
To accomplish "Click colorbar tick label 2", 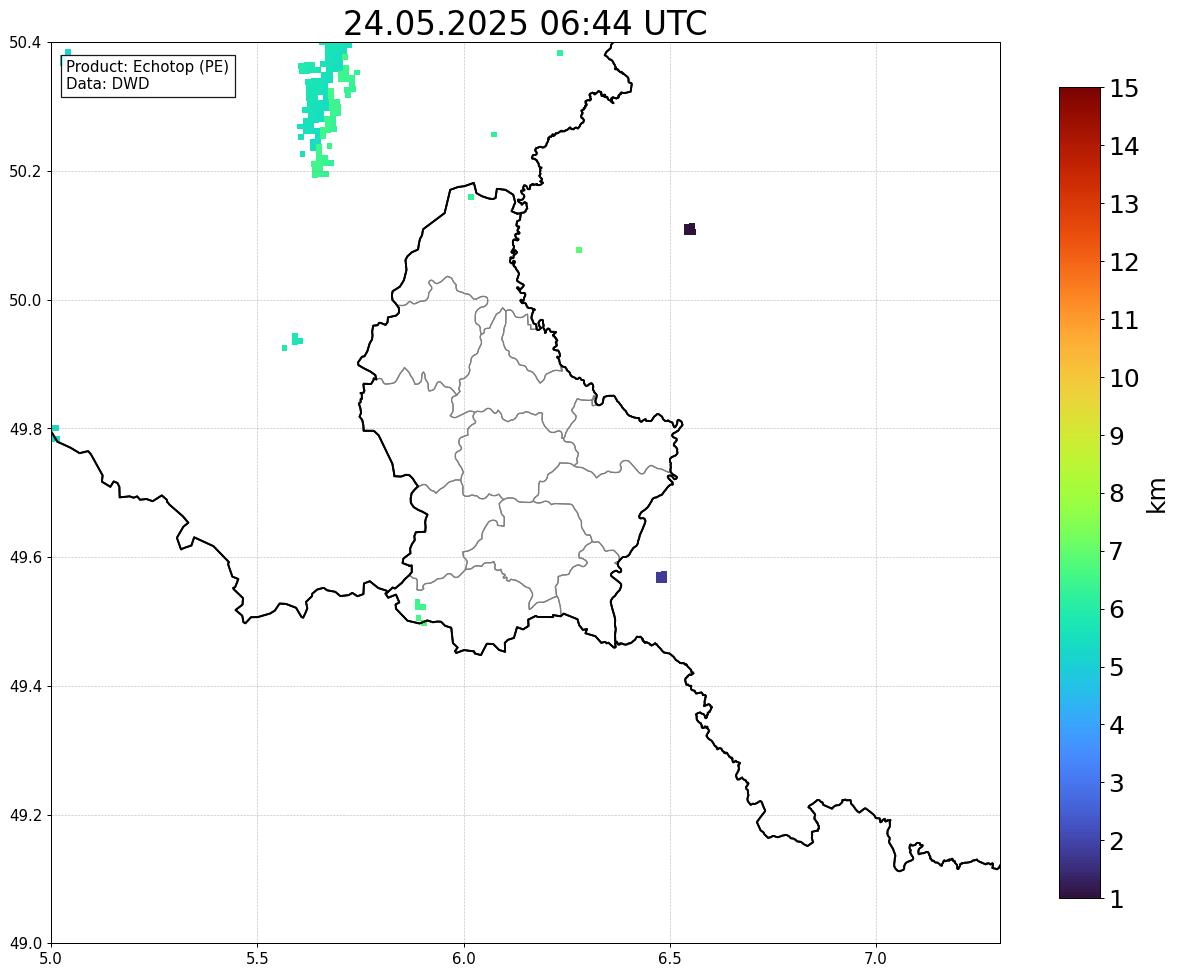I will pos(1117,841).
